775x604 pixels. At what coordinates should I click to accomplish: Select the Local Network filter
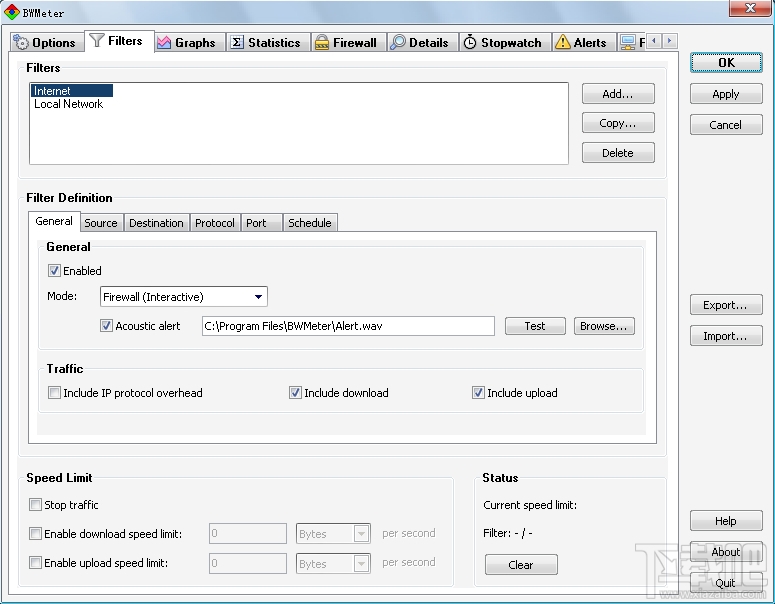coord(68,104)
